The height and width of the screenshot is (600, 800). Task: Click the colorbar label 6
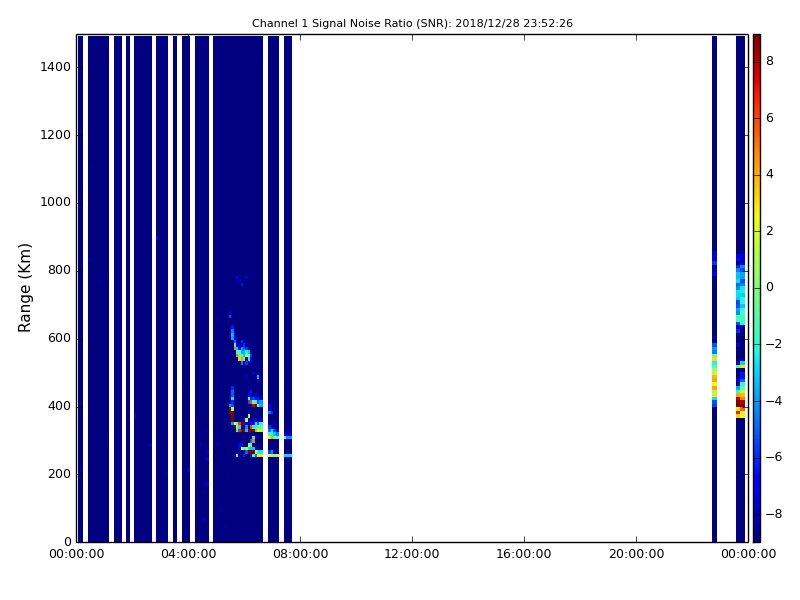click(770, 118)
